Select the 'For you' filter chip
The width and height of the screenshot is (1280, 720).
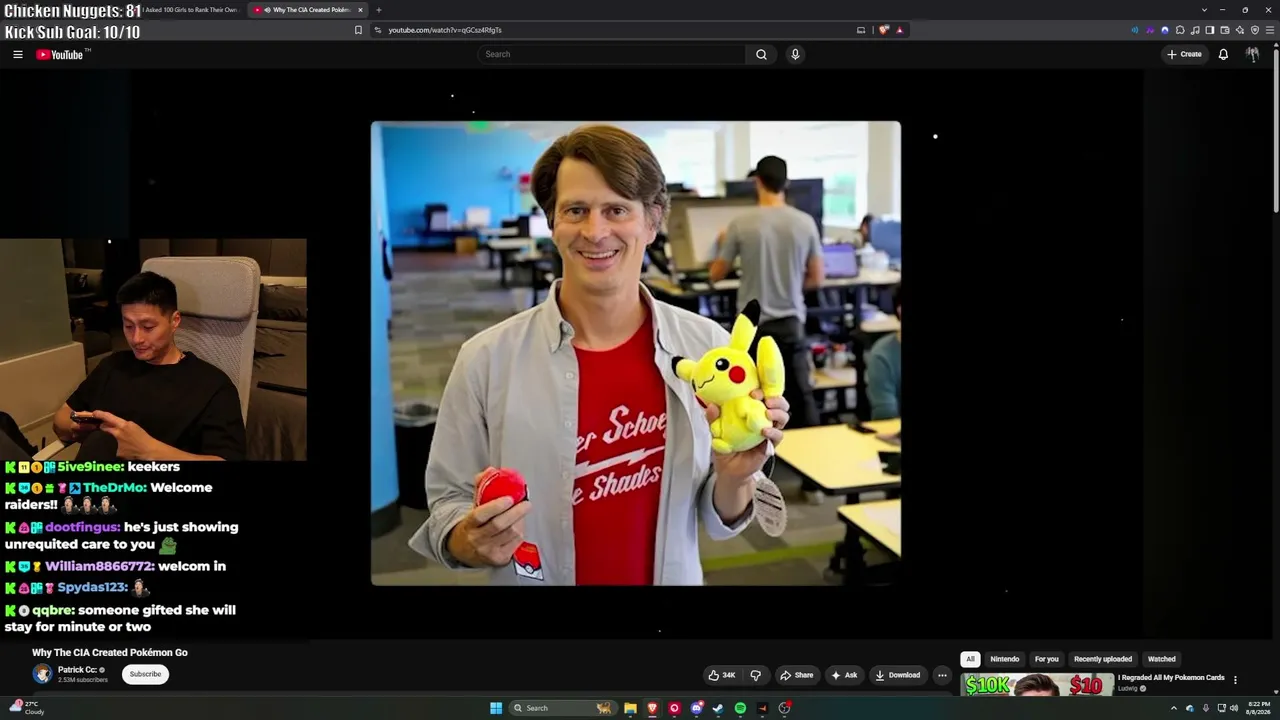[x=1046, y=659]
